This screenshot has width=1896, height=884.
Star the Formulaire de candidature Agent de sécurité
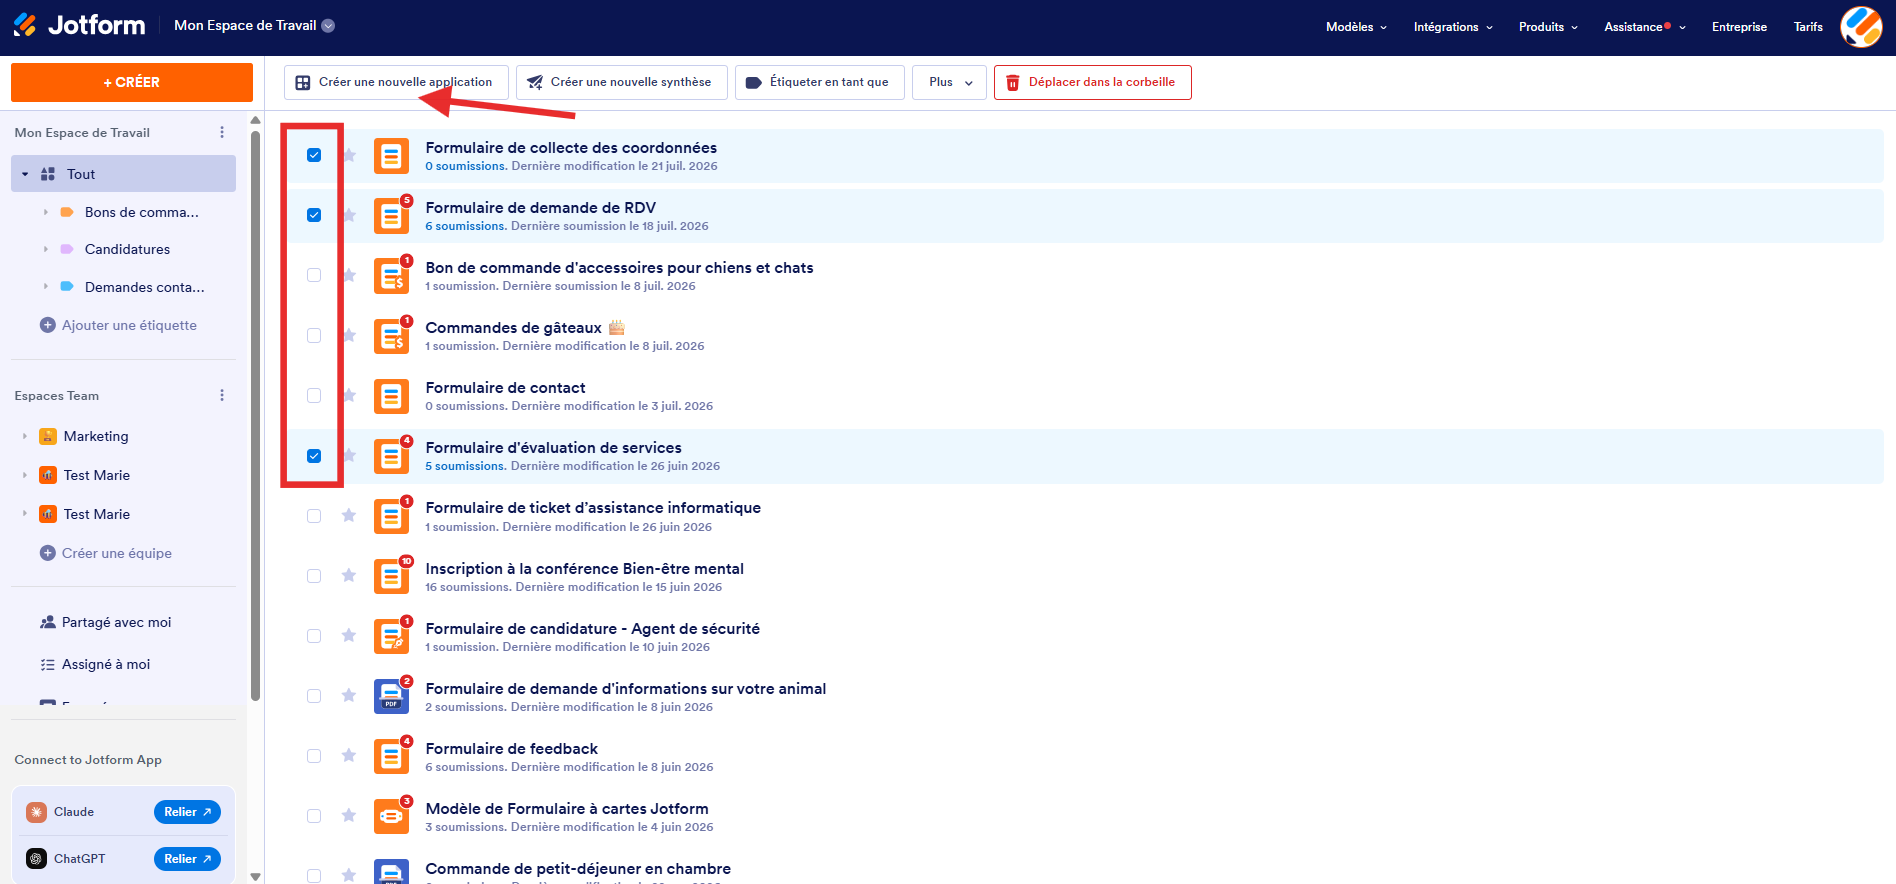(x=349, y=636)
